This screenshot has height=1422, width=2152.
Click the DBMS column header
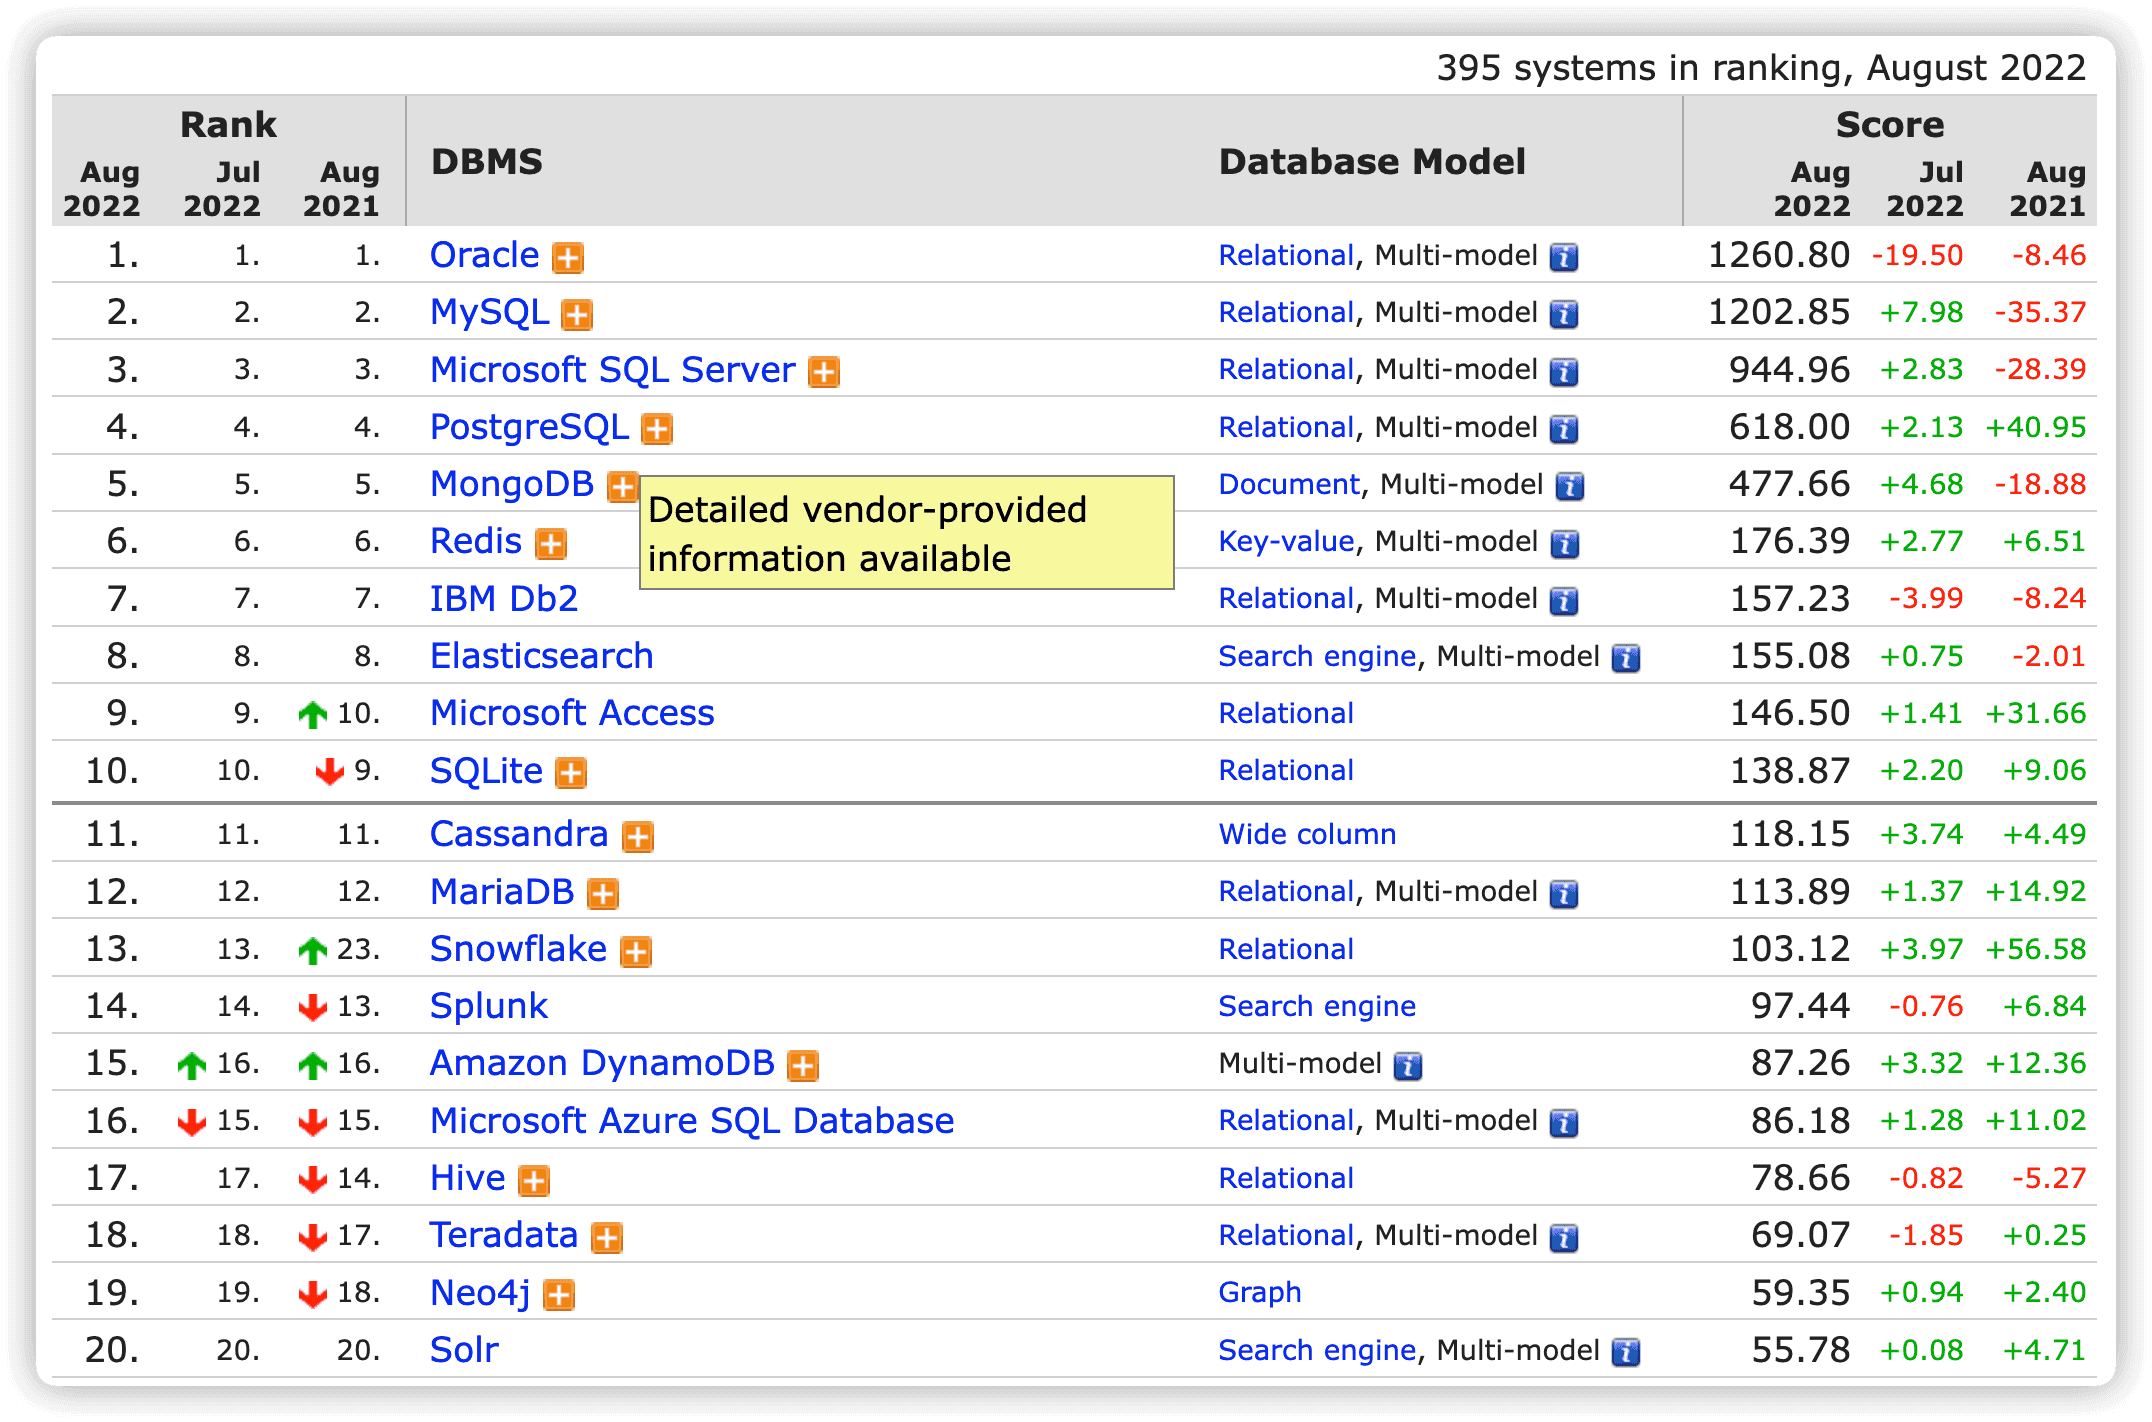click(x=487, y=162)
